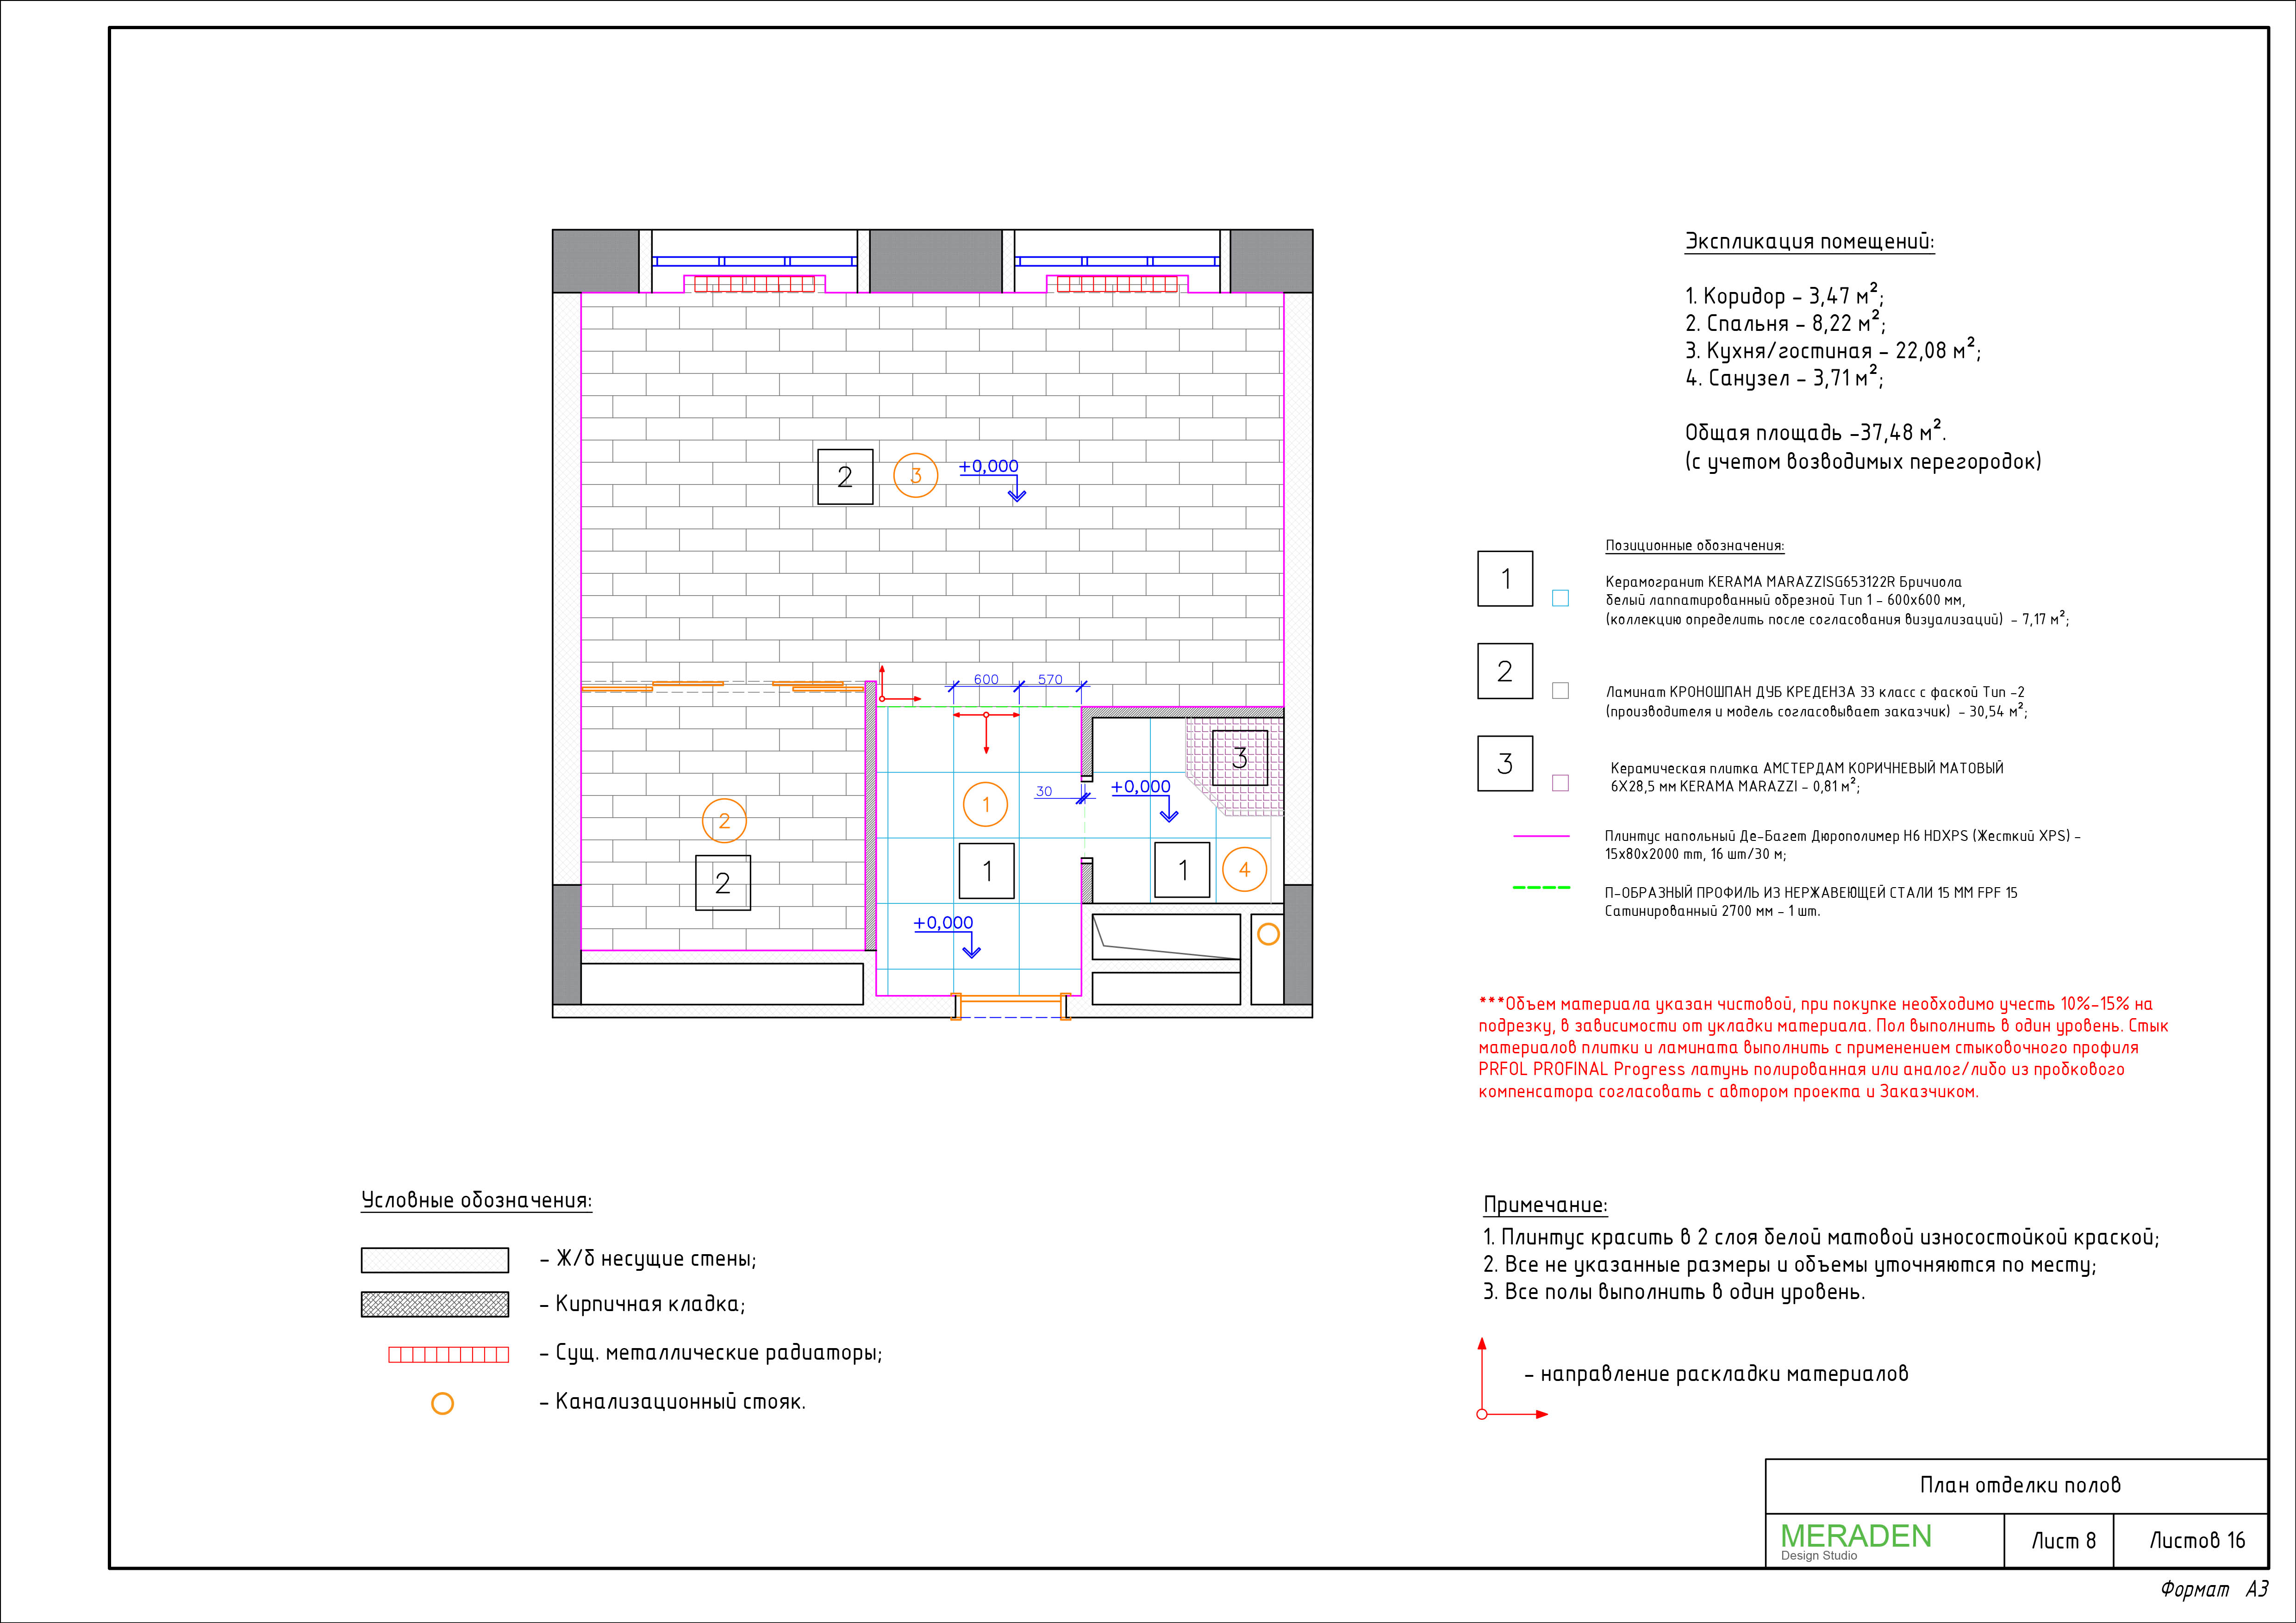Screen dimensions: 2296x1623
Task: Click the square tag 2 in the bedroom
Action: coord(723,883)
